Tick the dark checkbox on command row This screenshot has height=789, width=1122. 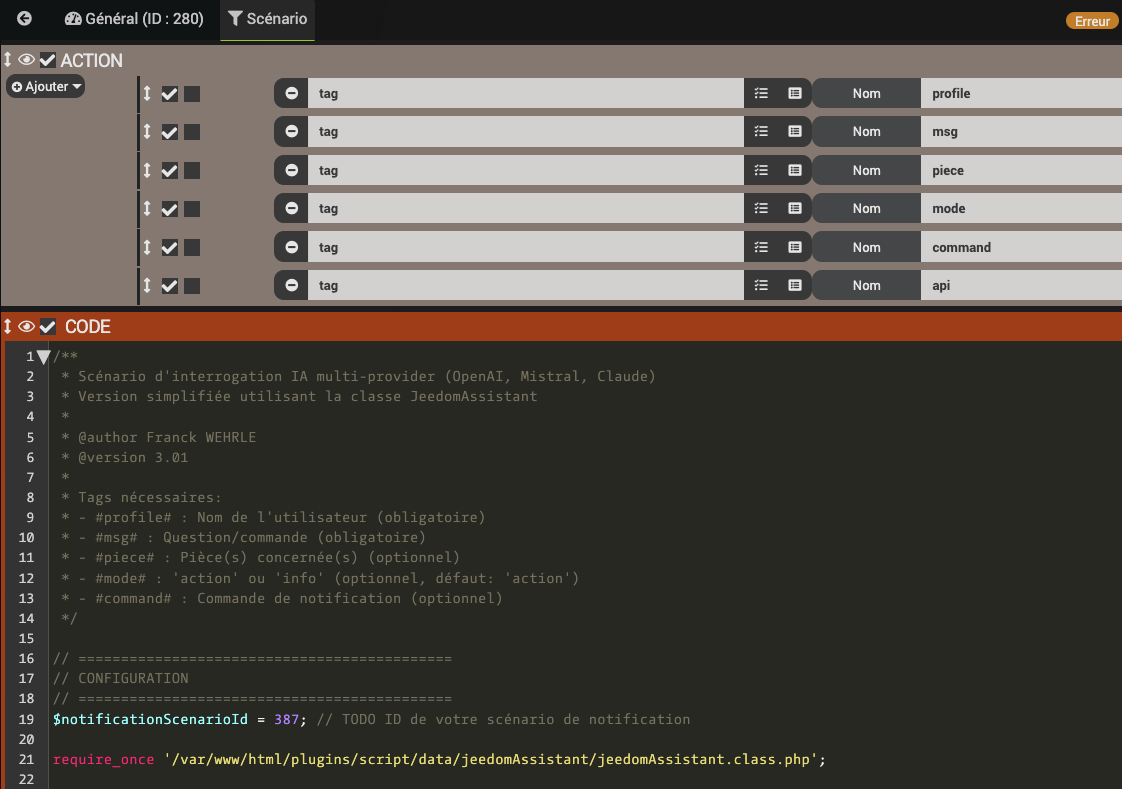click(192, 247)
